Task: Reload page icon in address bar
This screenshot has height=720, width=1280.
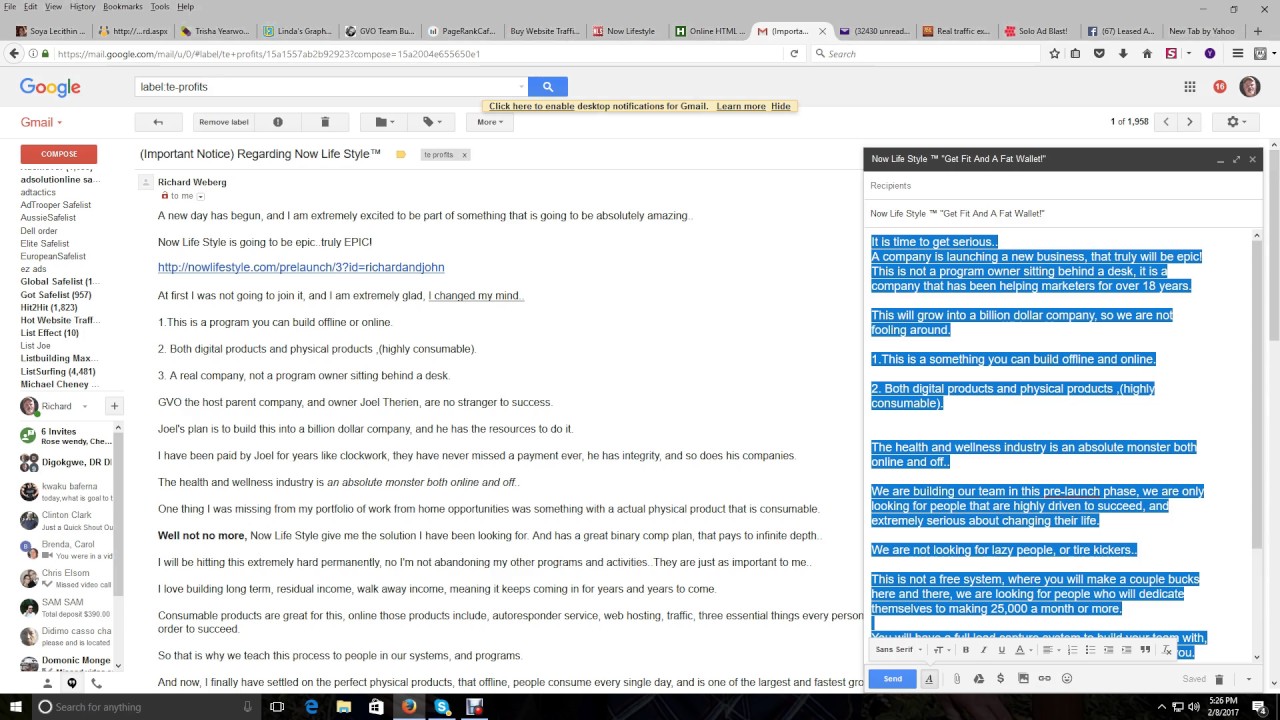Action: pos(794,54)
